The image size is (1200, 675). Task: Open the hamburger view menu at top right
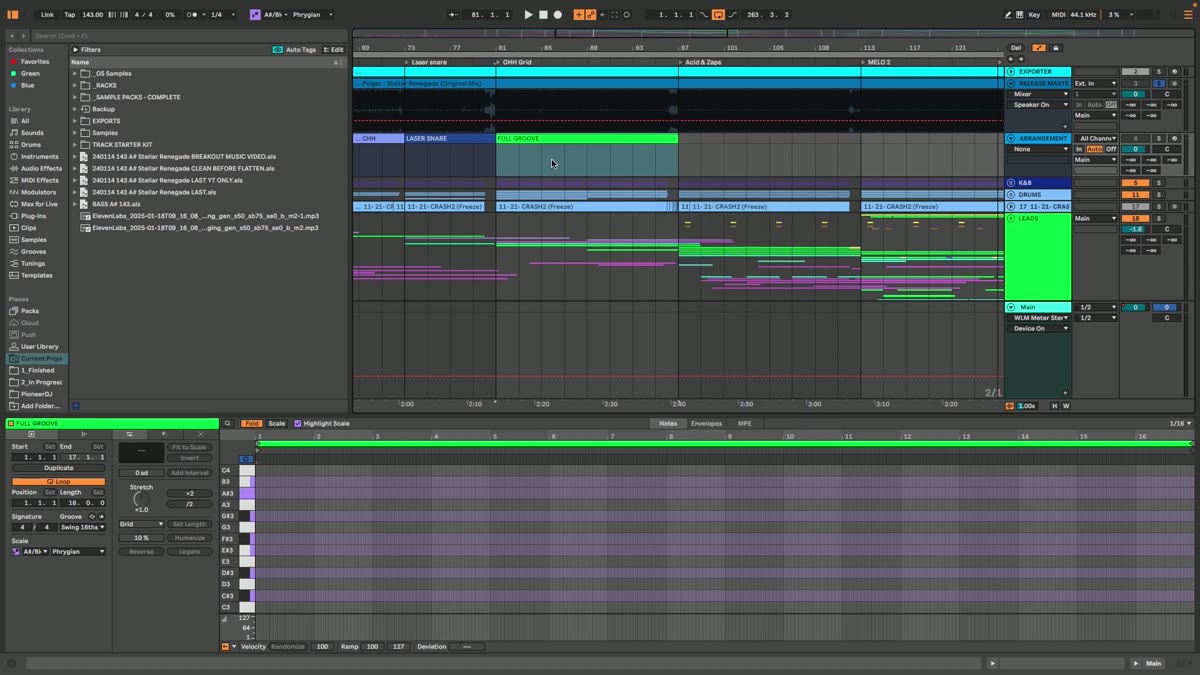(x=1189, y=15)
